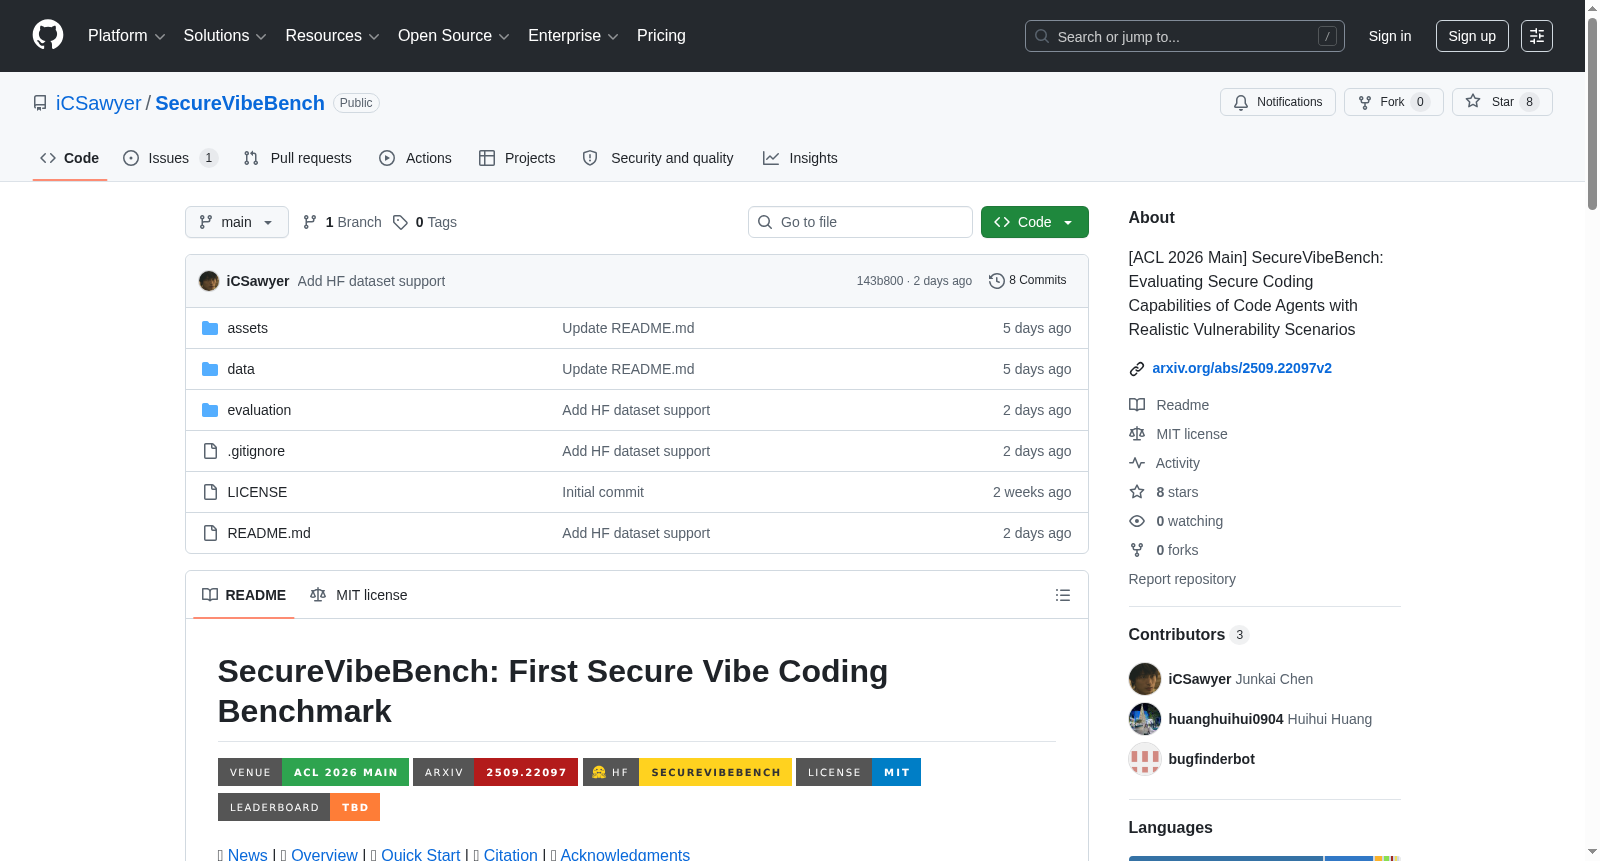
Task: Switch to the Security and quality tab
Action: (x=658, y=158)
